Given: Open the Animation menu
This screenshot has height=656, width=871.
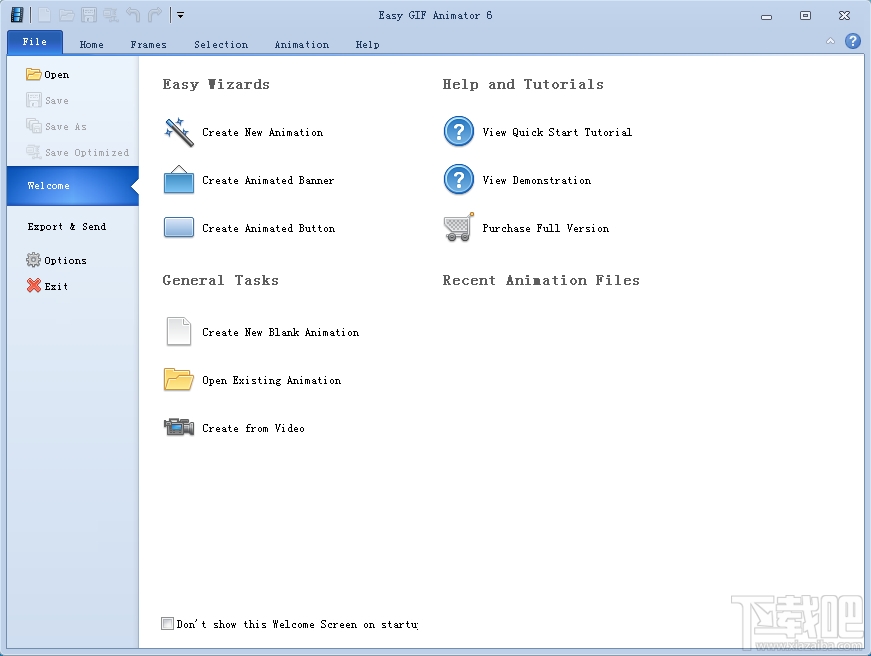Looking at the screenshot, I should pyautogui.click(x=301, y=44).
